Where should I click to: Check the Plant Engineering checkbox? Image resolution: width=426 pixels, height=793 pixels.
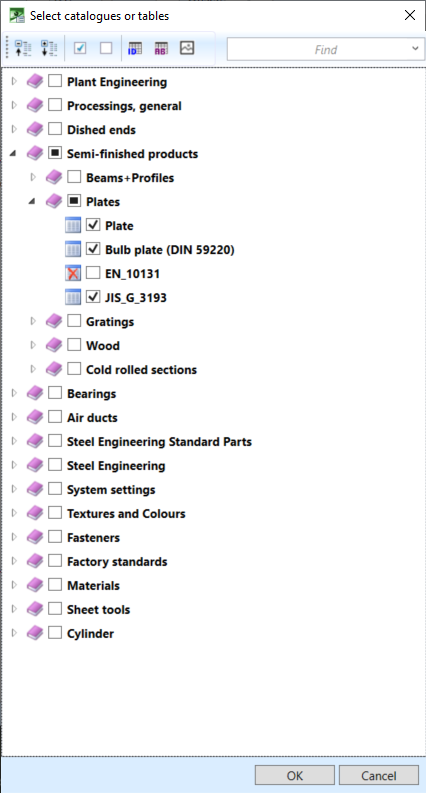[55, 81]
